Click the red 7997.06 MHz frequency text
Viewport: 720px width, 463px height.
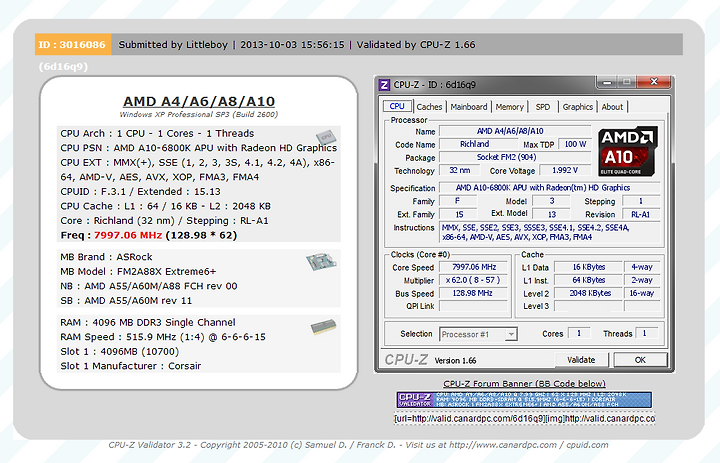pyautogui.click(x=128, y=235)
